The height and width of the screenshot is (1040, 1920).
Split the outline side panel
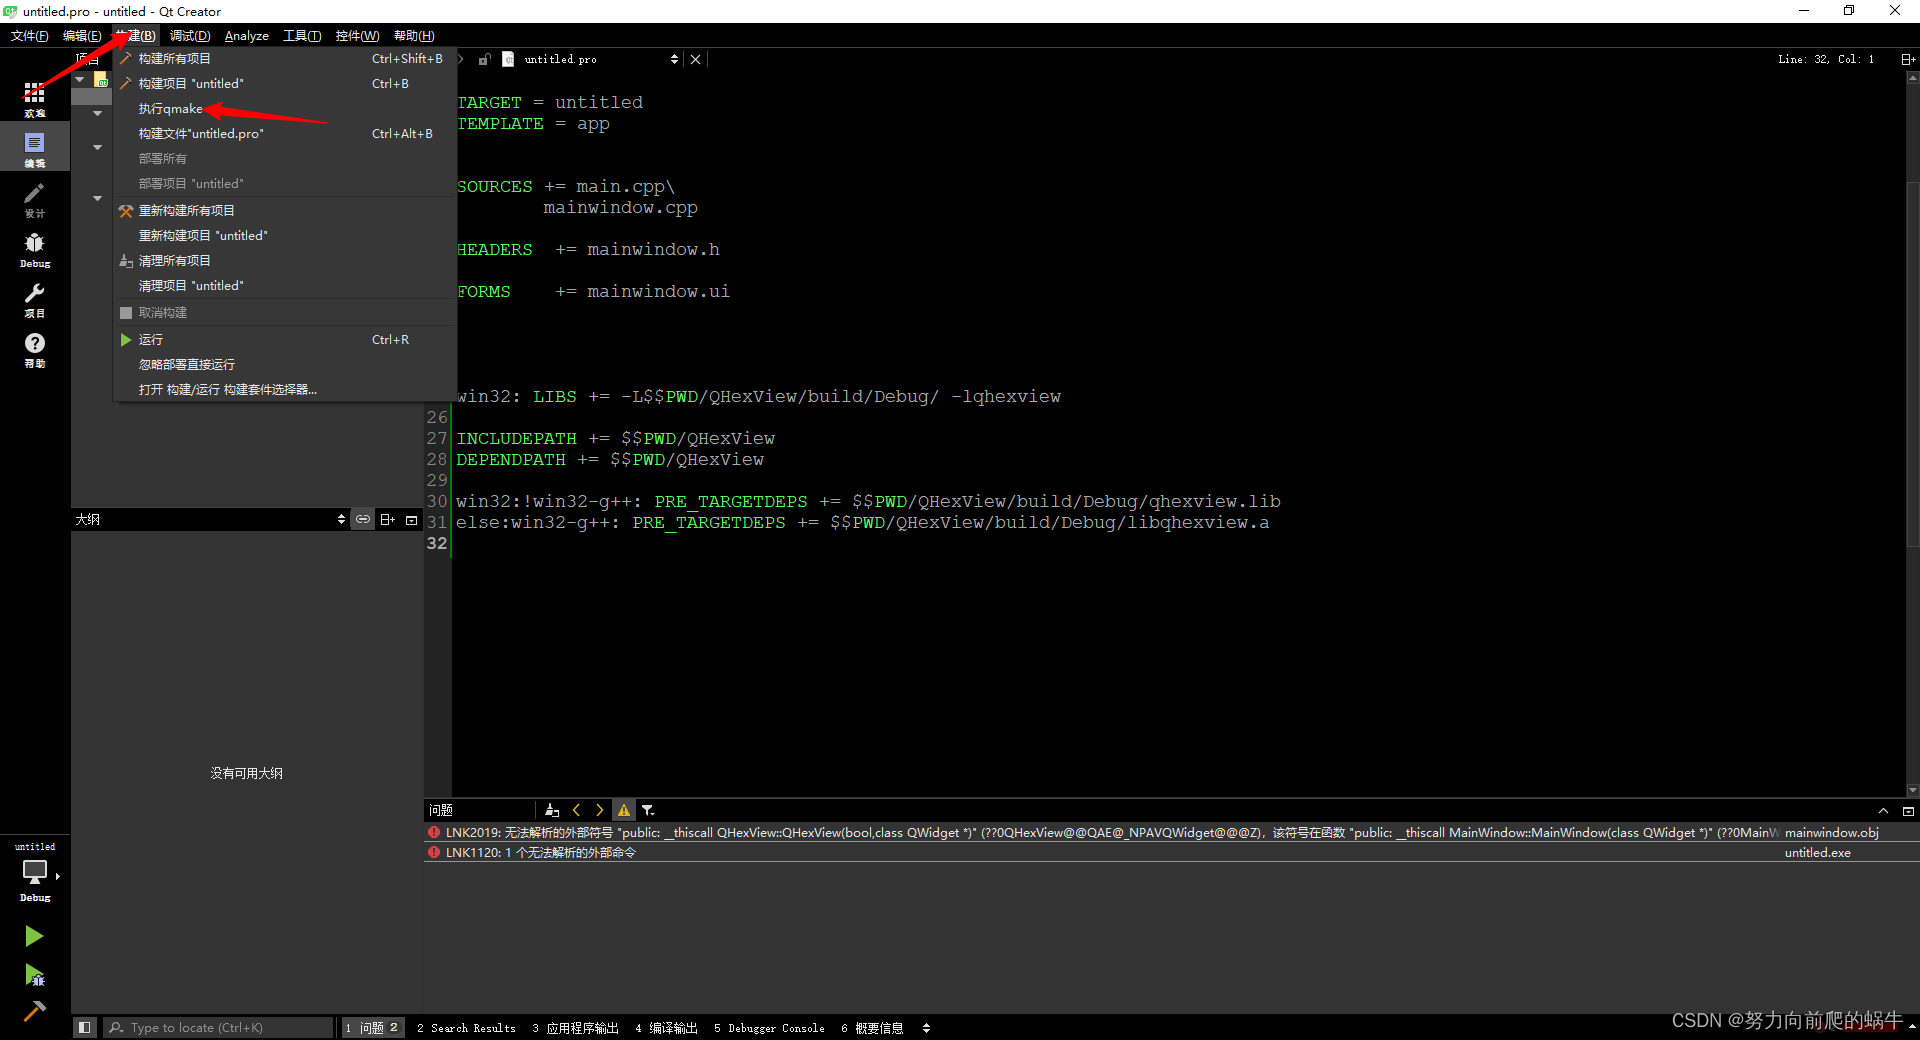(x=388, y=519)
